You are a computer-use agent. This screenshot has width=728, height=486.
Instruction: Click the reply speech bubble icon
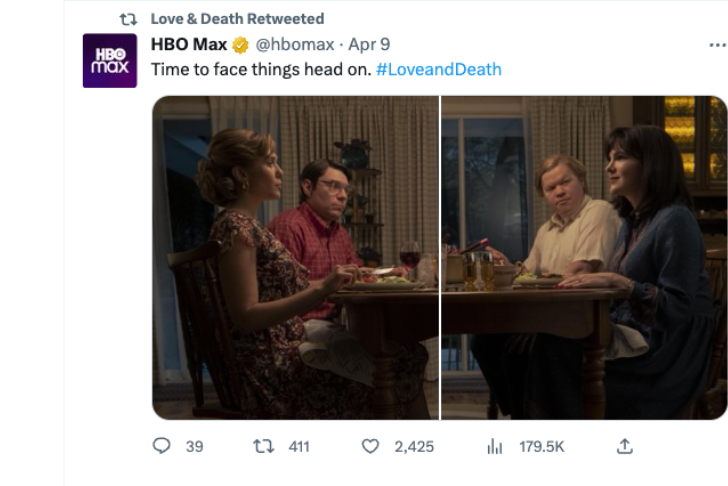(162, 447)
